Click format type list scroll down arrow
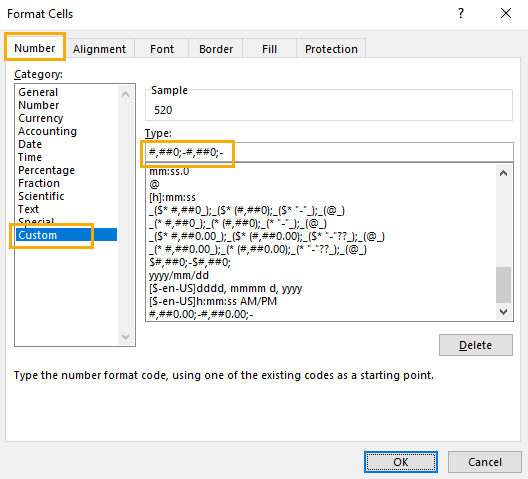This screenshot has width=528, height=479. 503,312
